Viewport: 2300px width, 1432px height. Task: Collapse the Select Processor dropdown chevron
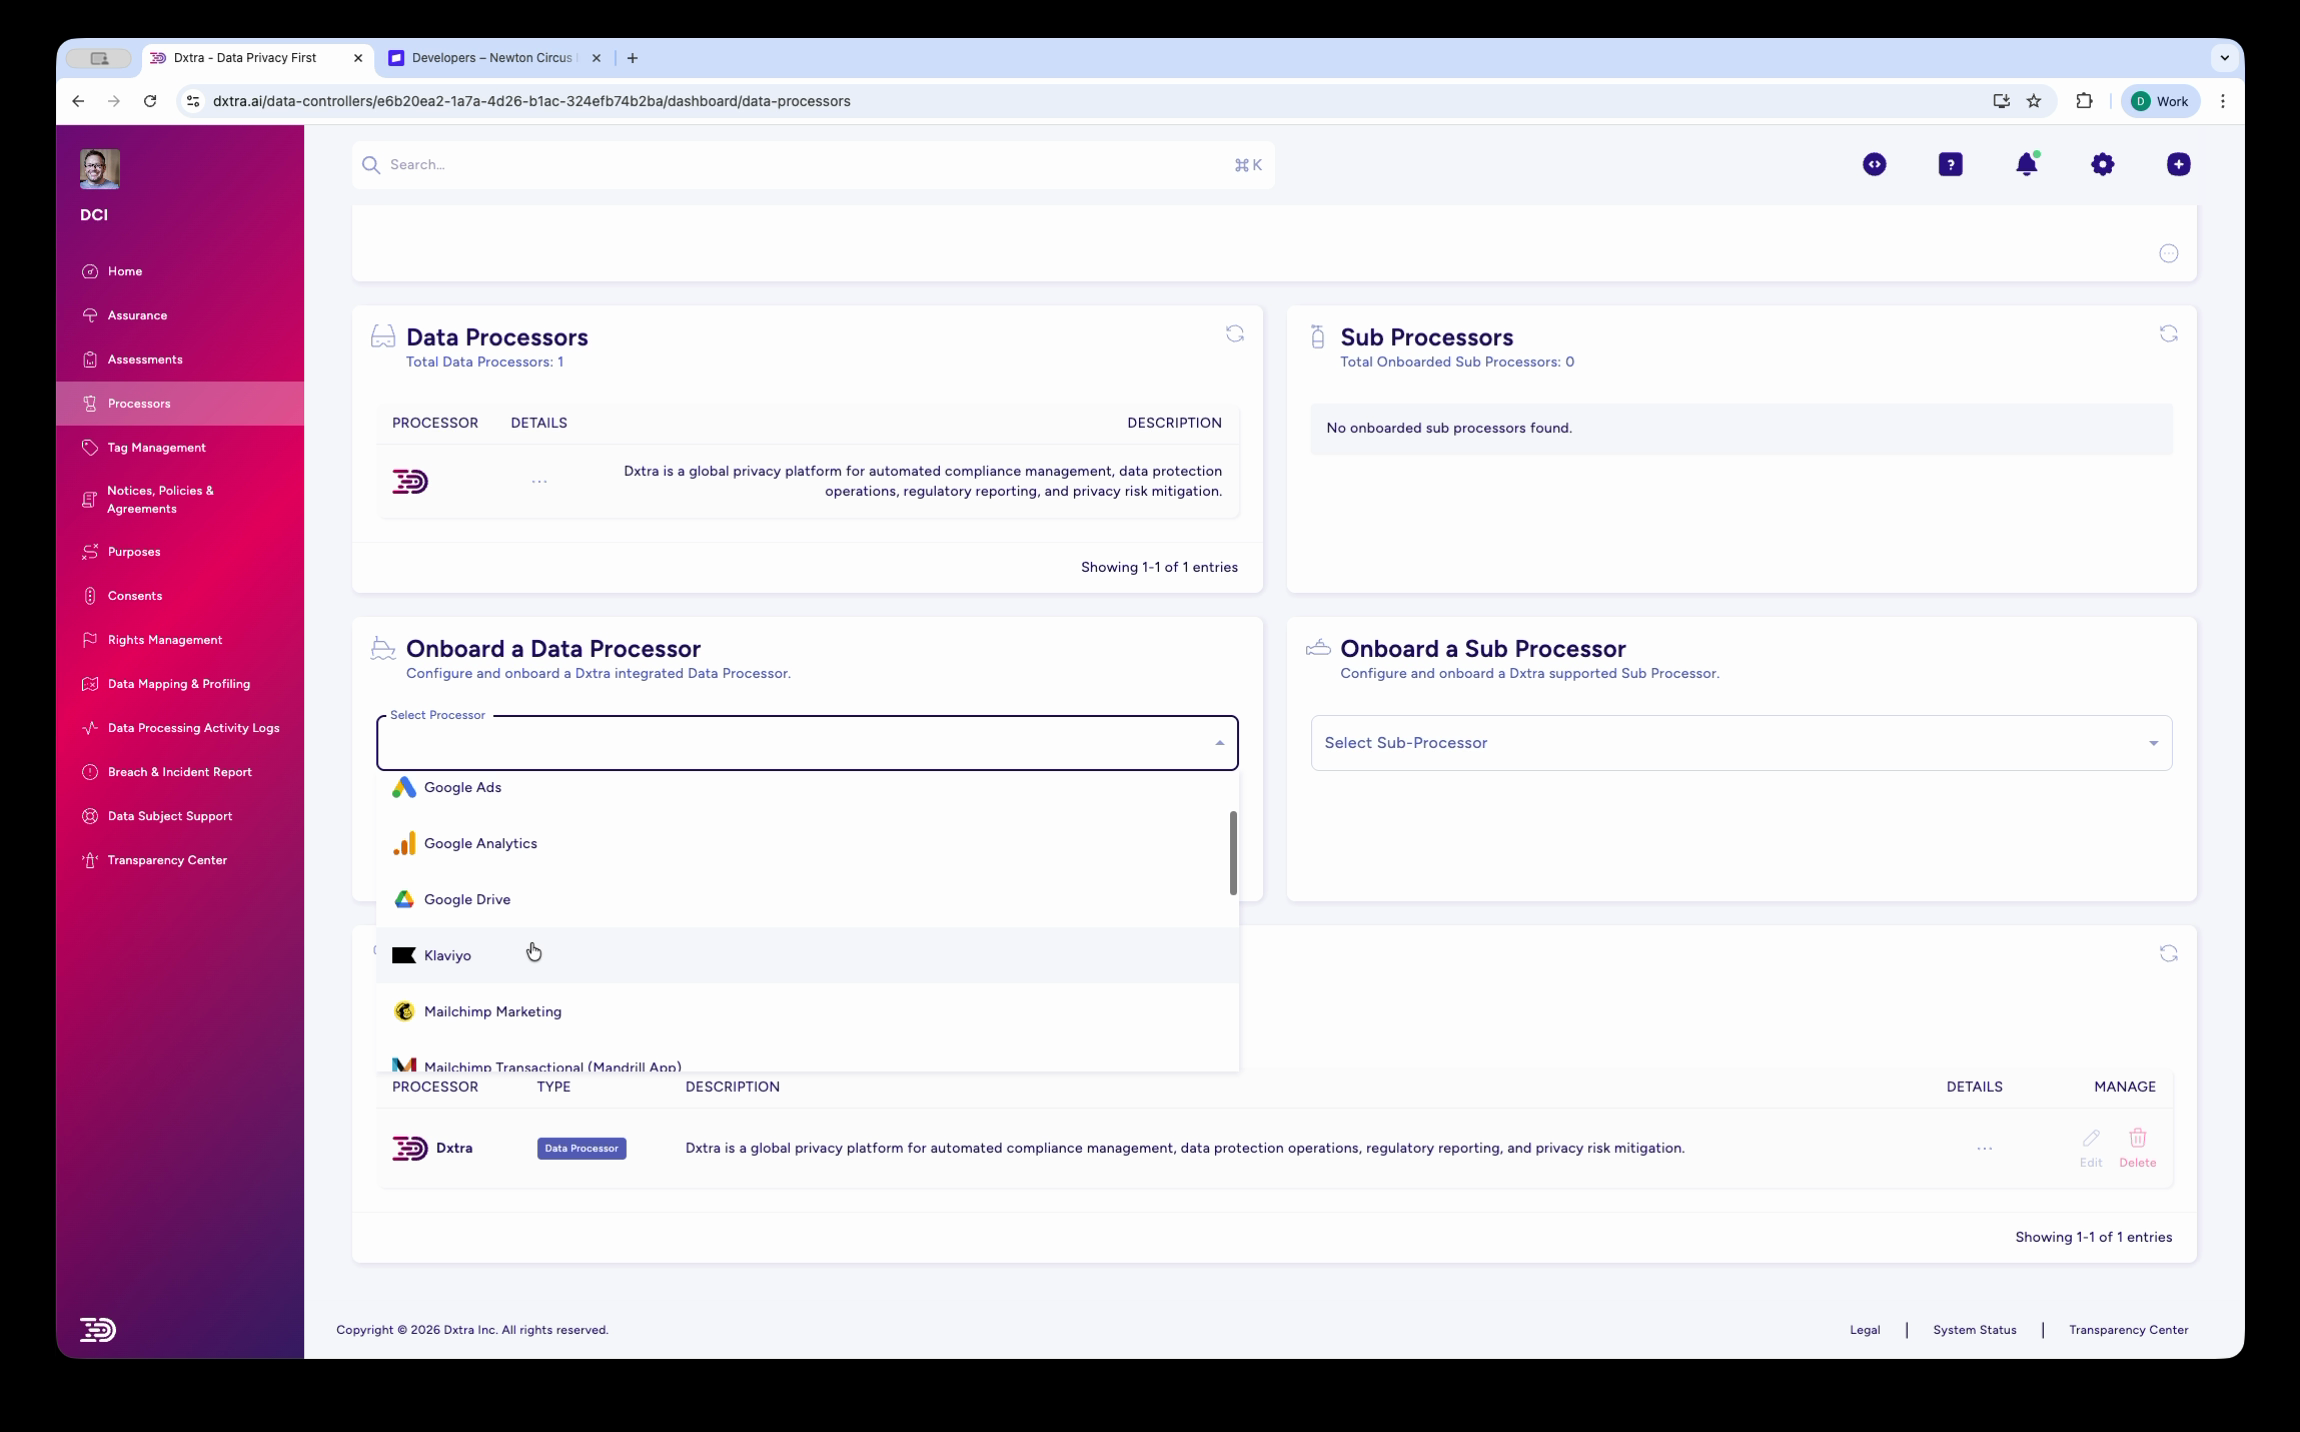[1219, 742]
